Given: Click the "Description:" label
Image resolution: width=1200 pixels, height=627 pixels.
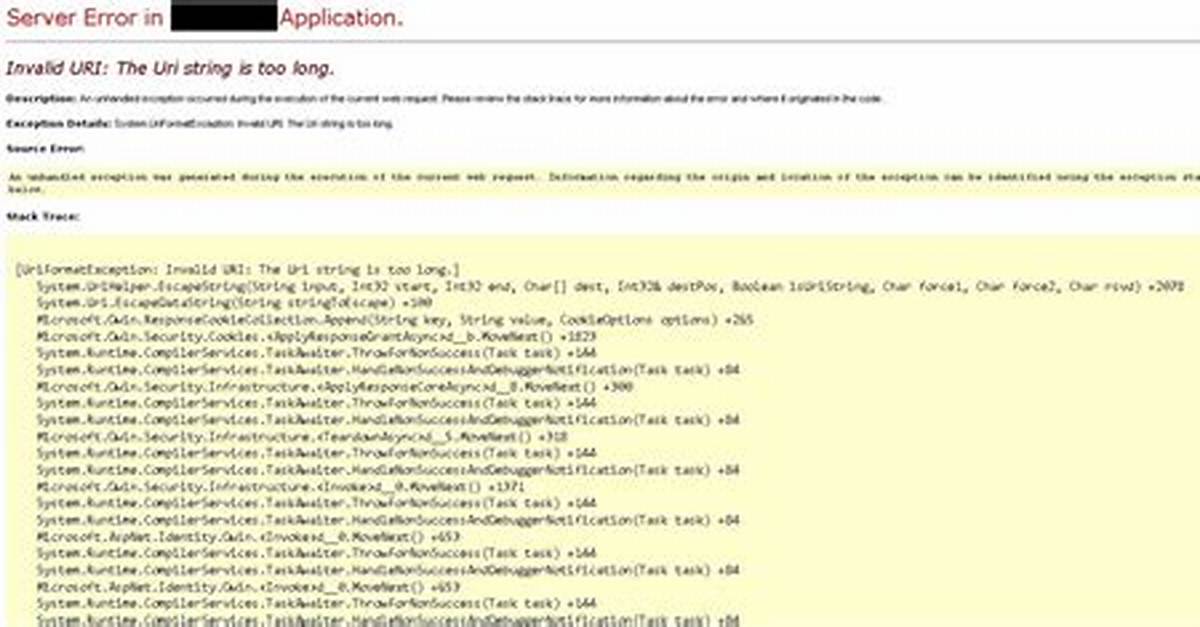Looking at the screenshot, I should [x=41, y=99].
